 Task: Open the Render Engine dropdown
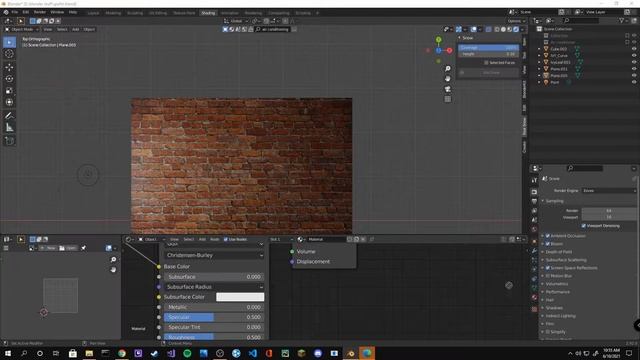609,191
